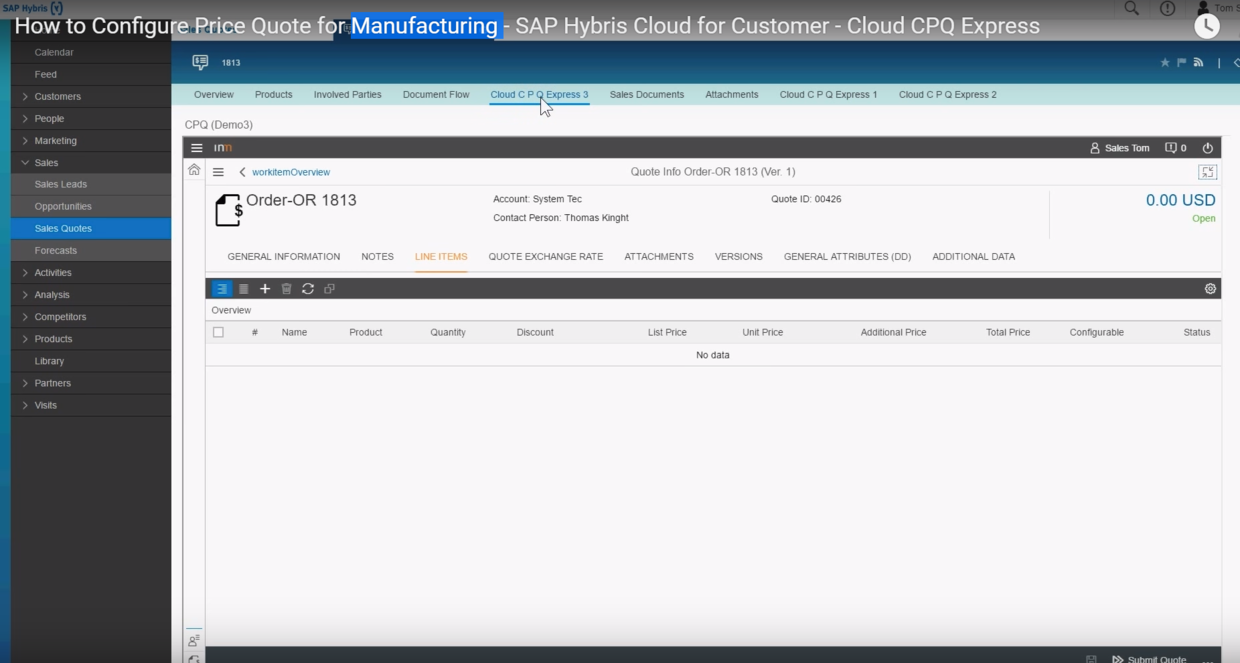Image resolution: width=1240 pixels, height=663 pixels.
Task: Expand the Marketing menu group
Action: pyautogui.click(x=25, y=141)
